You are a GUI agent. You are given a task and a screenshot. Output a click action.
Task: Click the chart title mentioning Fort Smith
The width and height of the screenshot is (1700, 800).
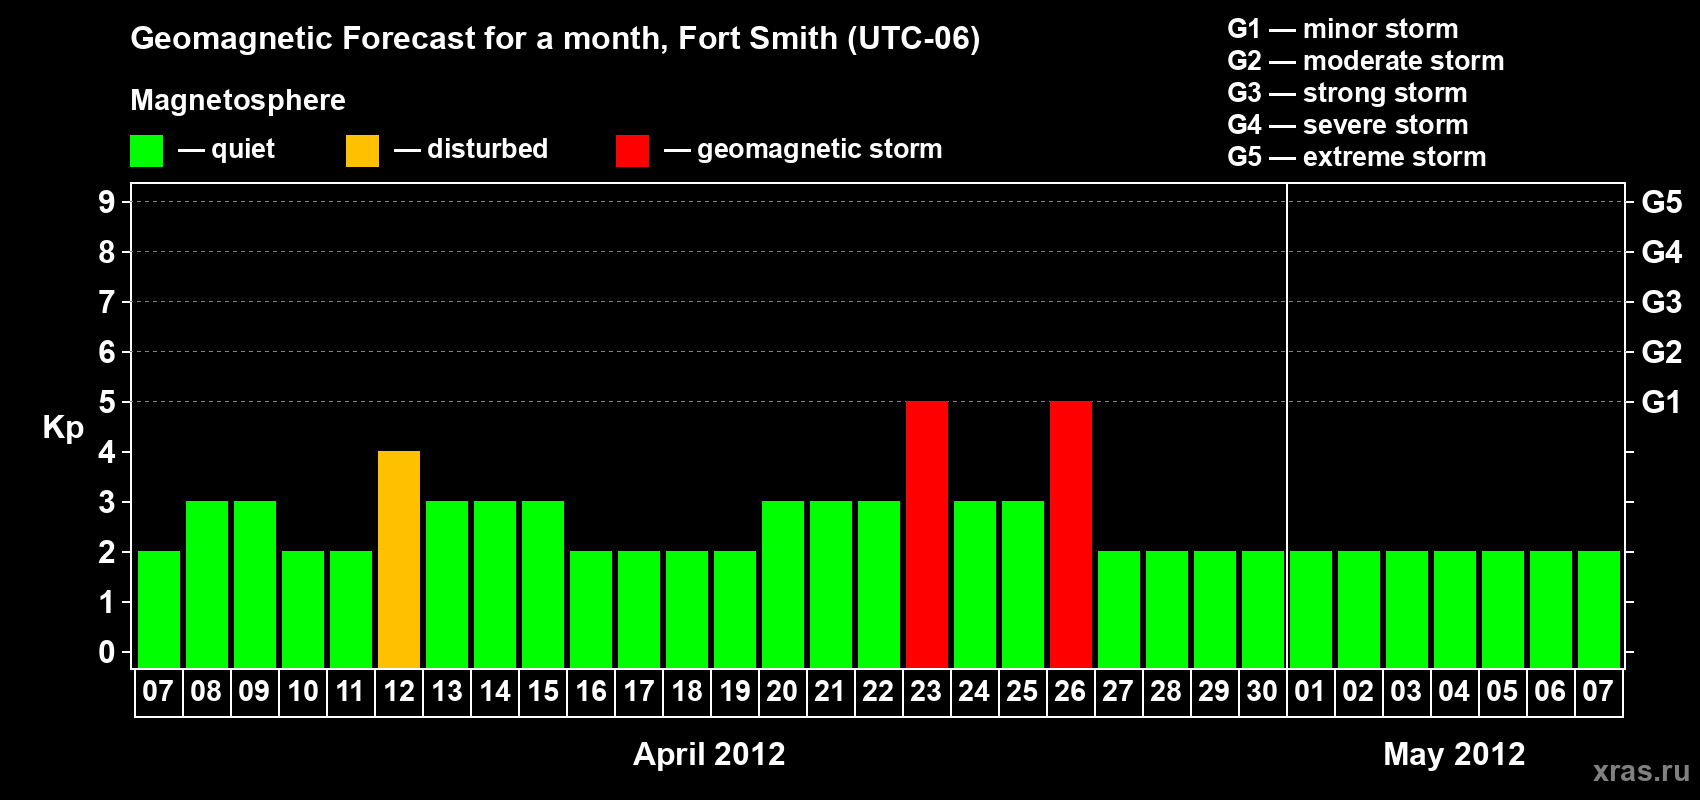(x=555, y=39)
